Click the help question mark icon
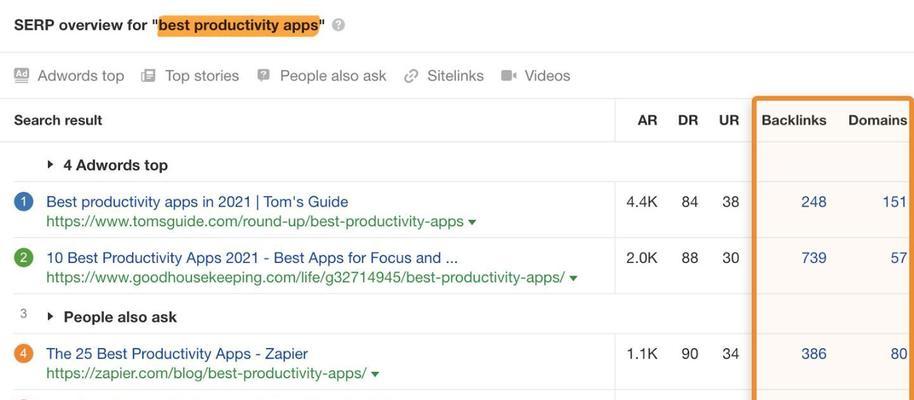 (339, 25)
